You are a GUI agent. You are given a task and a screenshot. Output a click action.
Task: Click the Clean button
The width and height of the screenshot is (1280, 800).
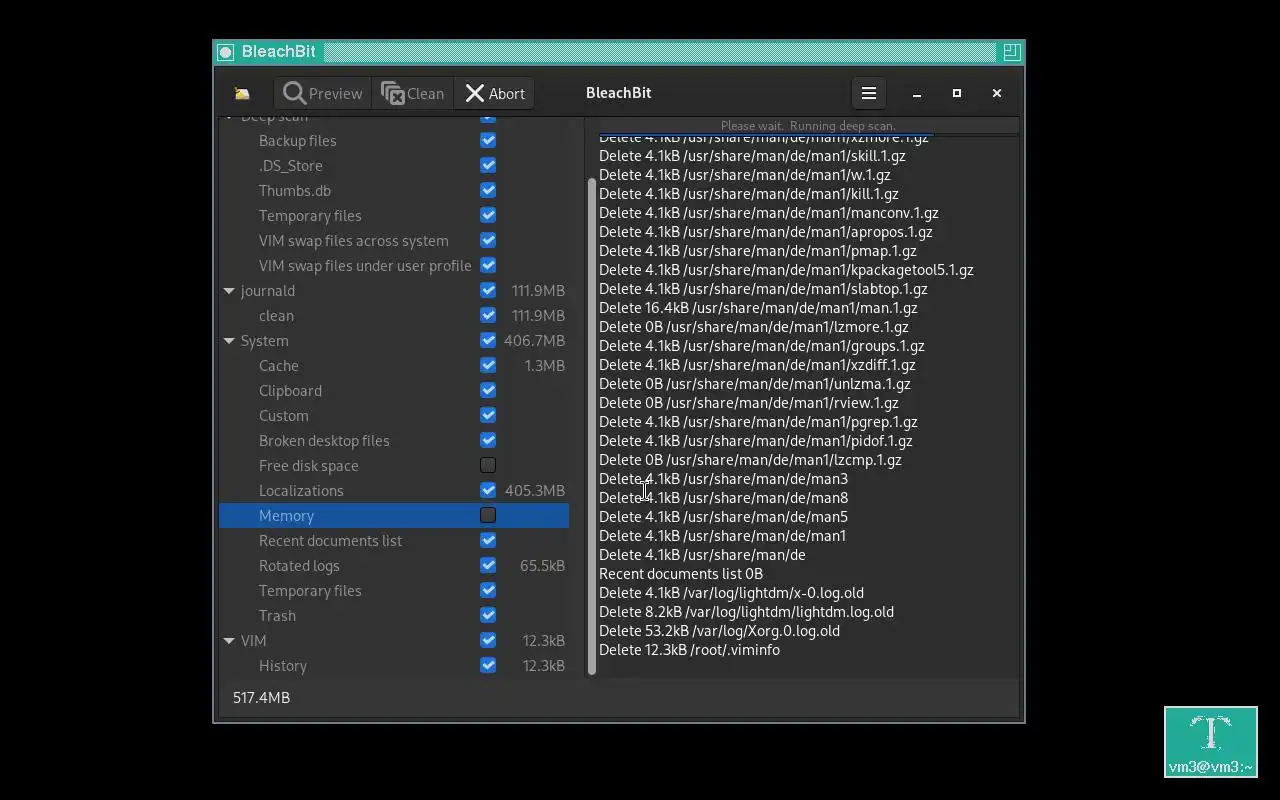click(x=412, y=93)
